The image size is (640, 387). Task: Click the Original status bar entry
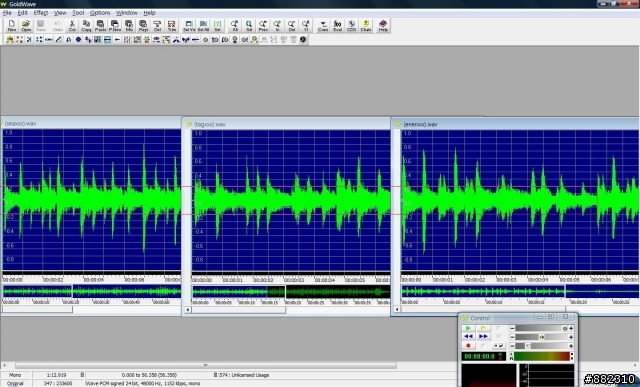tap(15, 383)
